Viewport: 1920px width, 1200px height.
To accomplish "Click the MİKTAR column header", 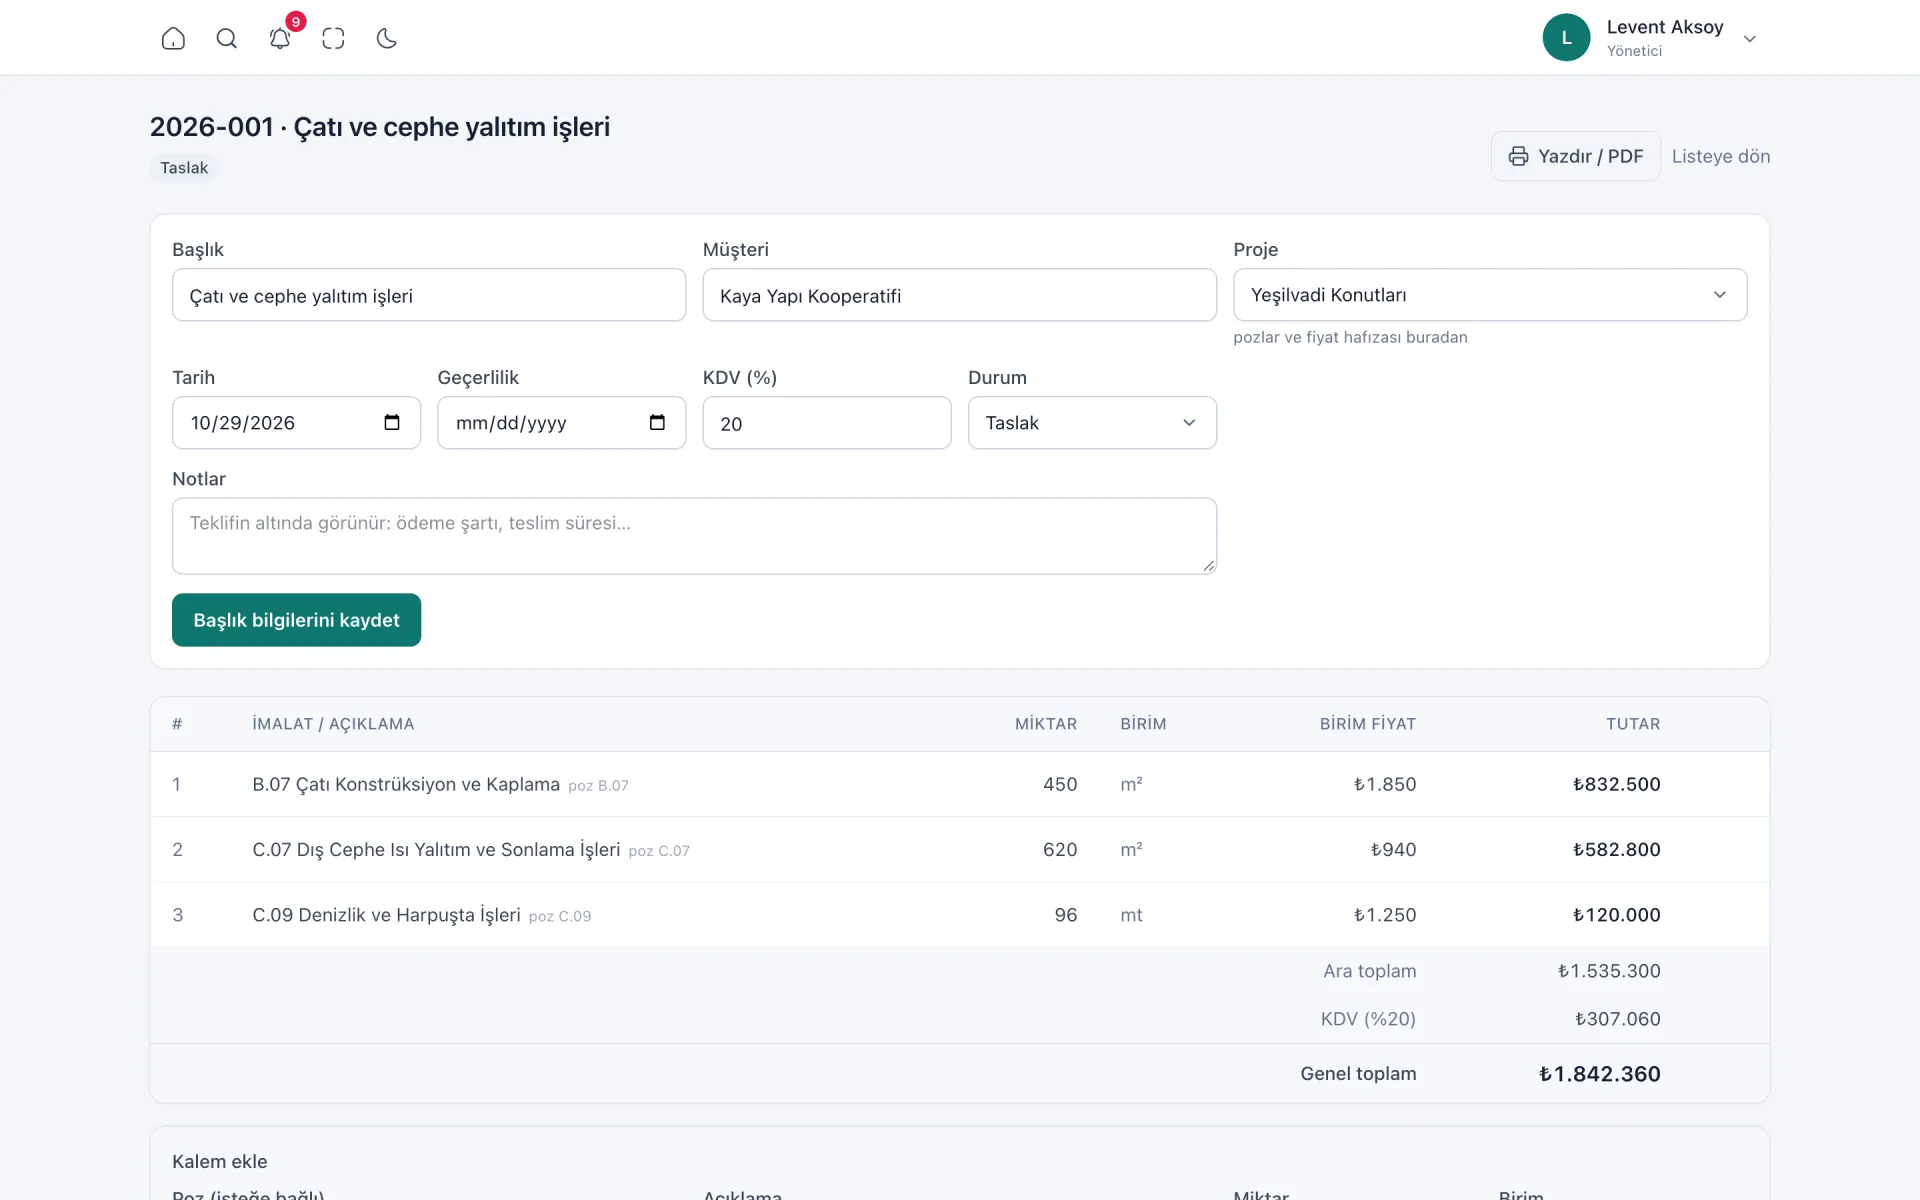I will pyautogui.click(x=1046, y=724).
